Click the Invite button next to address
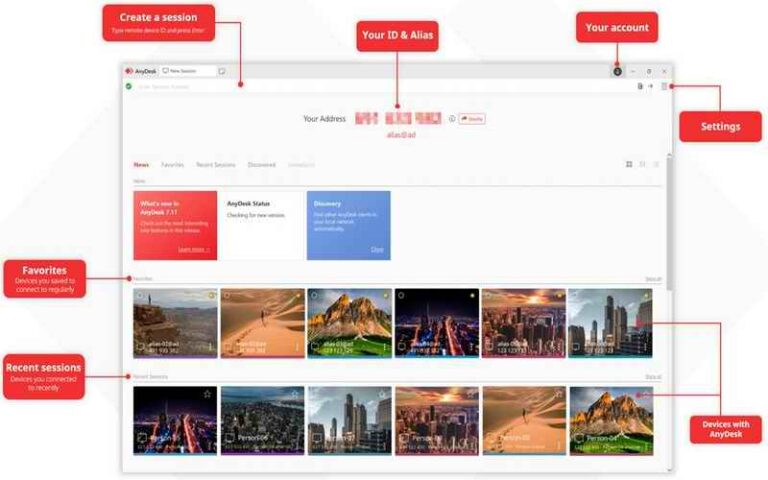 click(472, 119)
